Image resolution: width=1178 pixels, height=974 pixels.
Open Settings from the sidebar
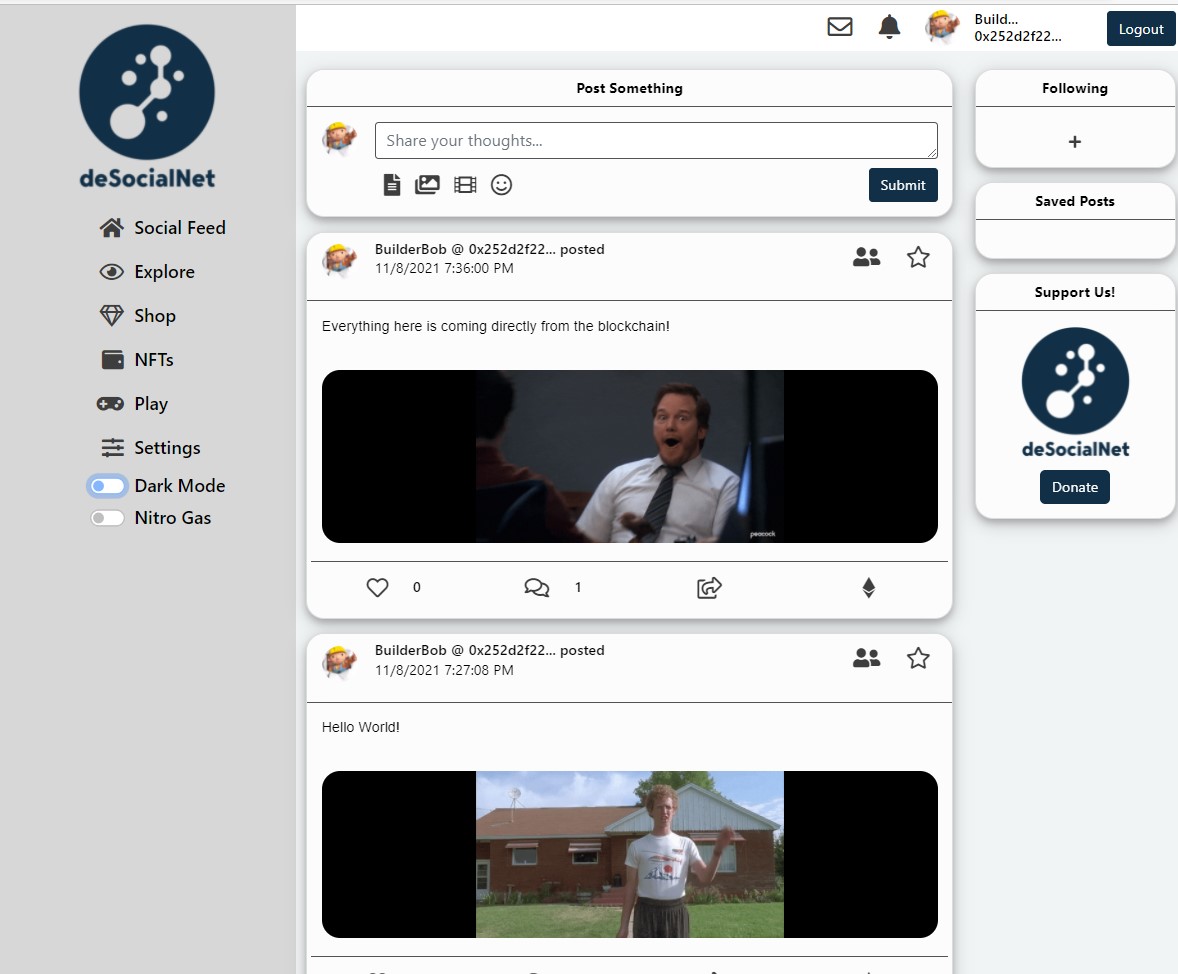150,448
